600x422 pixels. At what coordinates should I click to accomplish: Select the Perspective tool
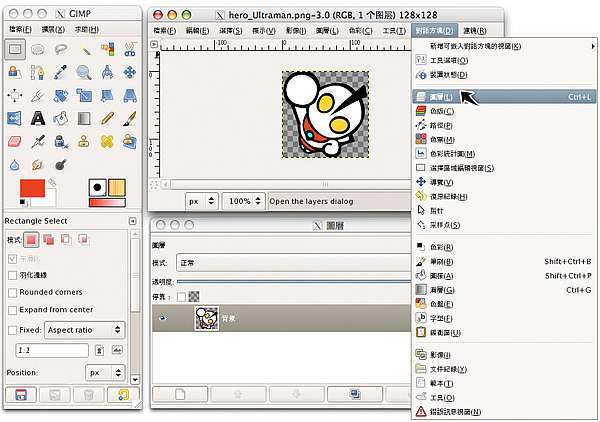point(130,96)
